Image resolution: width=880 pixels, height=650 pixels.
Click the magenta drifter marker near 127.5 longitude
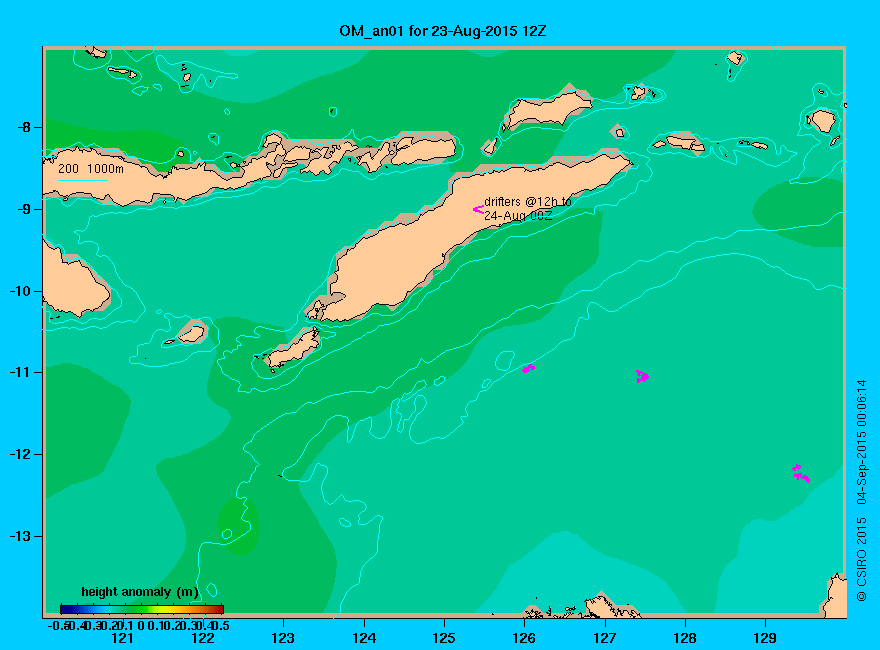[643, 376]
